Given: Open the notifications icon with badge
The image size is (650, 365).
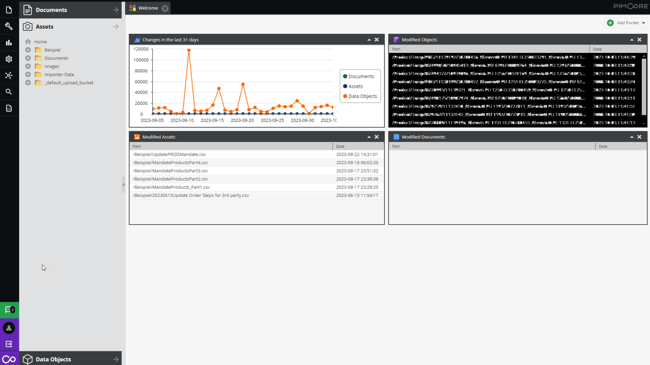Looking at the screenshot, I should pyautogui.click(x=10, y=310).
